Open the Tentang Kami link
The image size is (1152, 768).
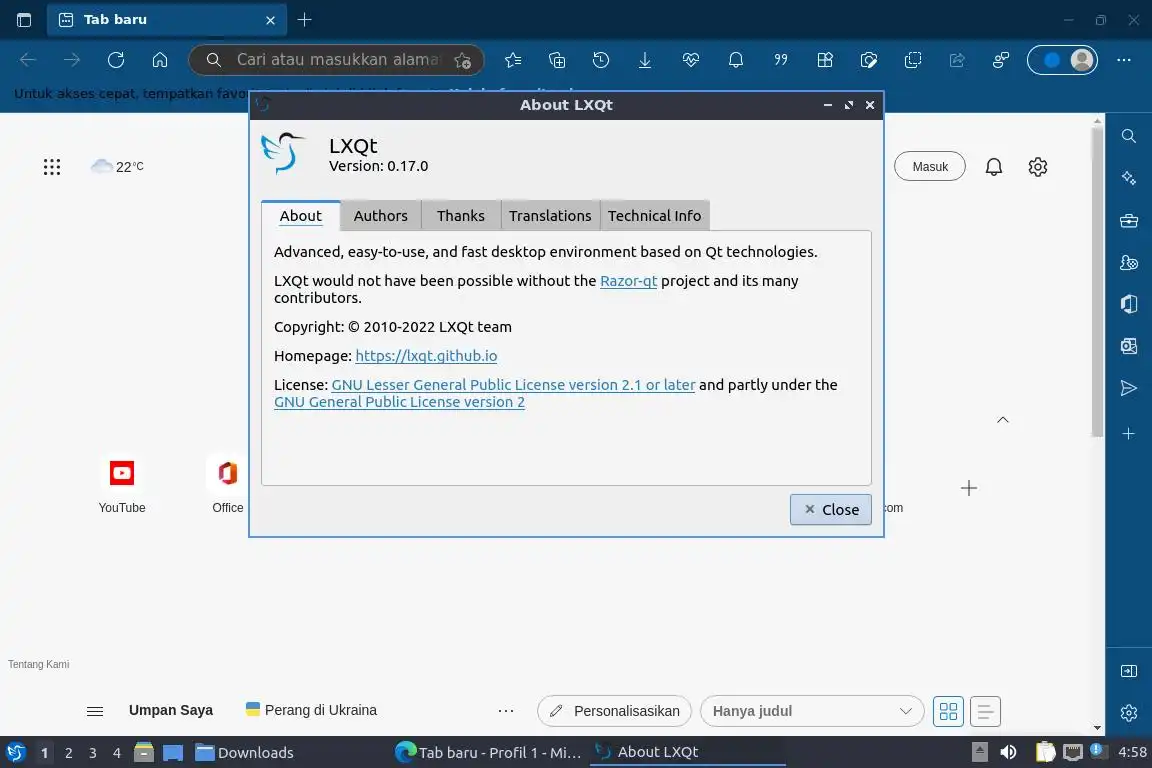point(38,664)
